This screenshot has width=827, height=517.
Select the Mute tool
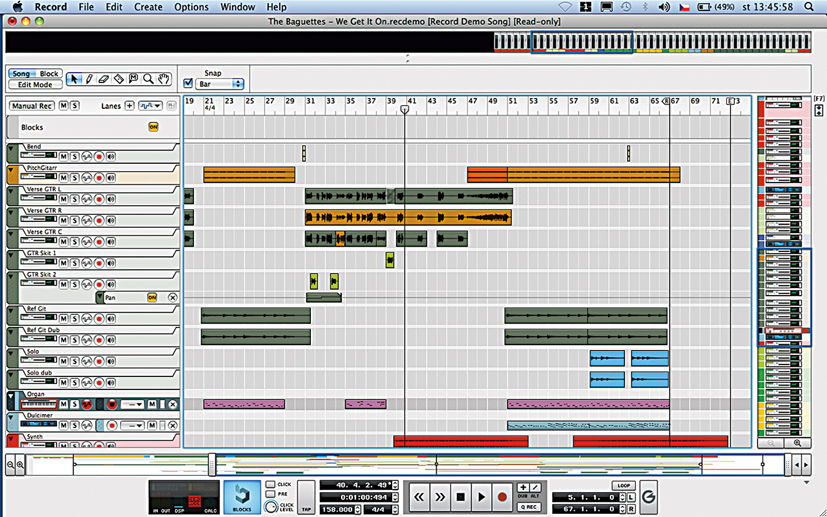(x=133, y=79)
